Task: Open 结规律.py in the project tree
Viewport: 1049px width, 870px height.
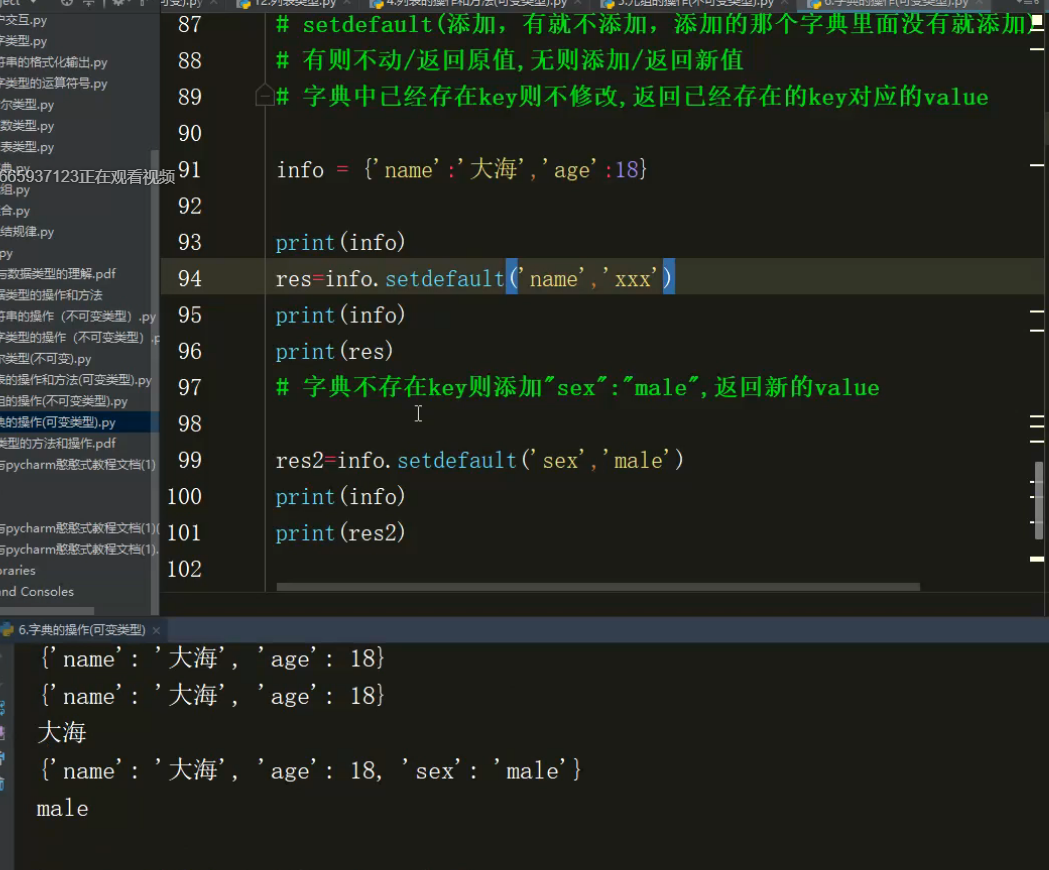Action: pos(27,232)
